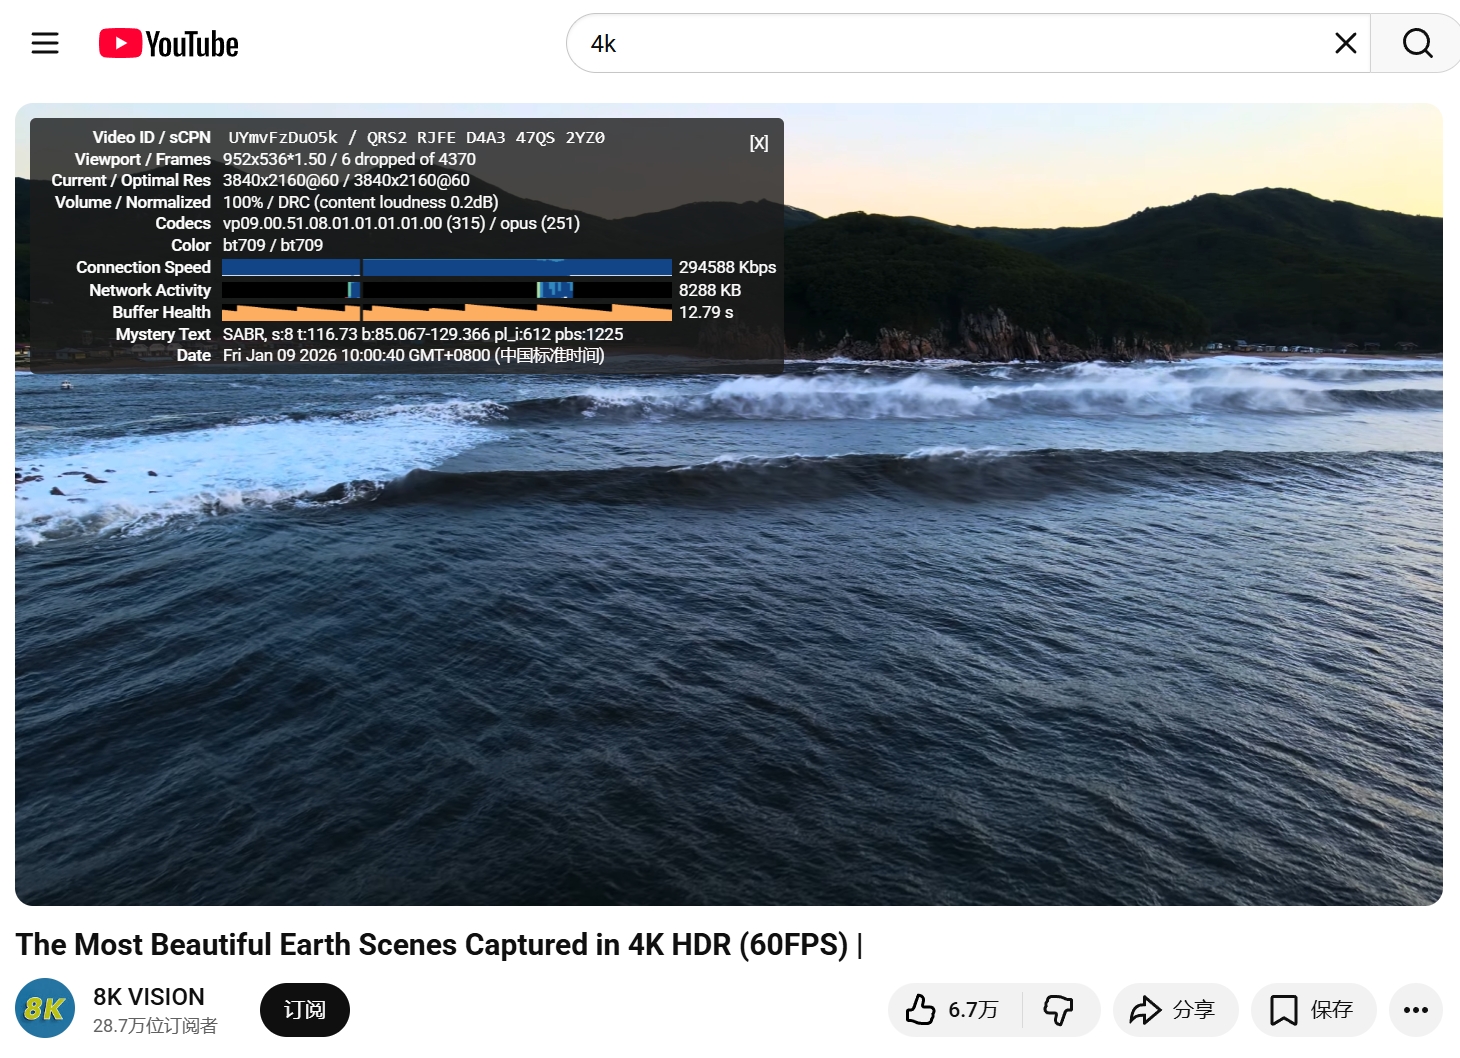This screenshot has height=1058, width=1460.
Task: Clear the '4k' search text
Action: pos(1345,43)
